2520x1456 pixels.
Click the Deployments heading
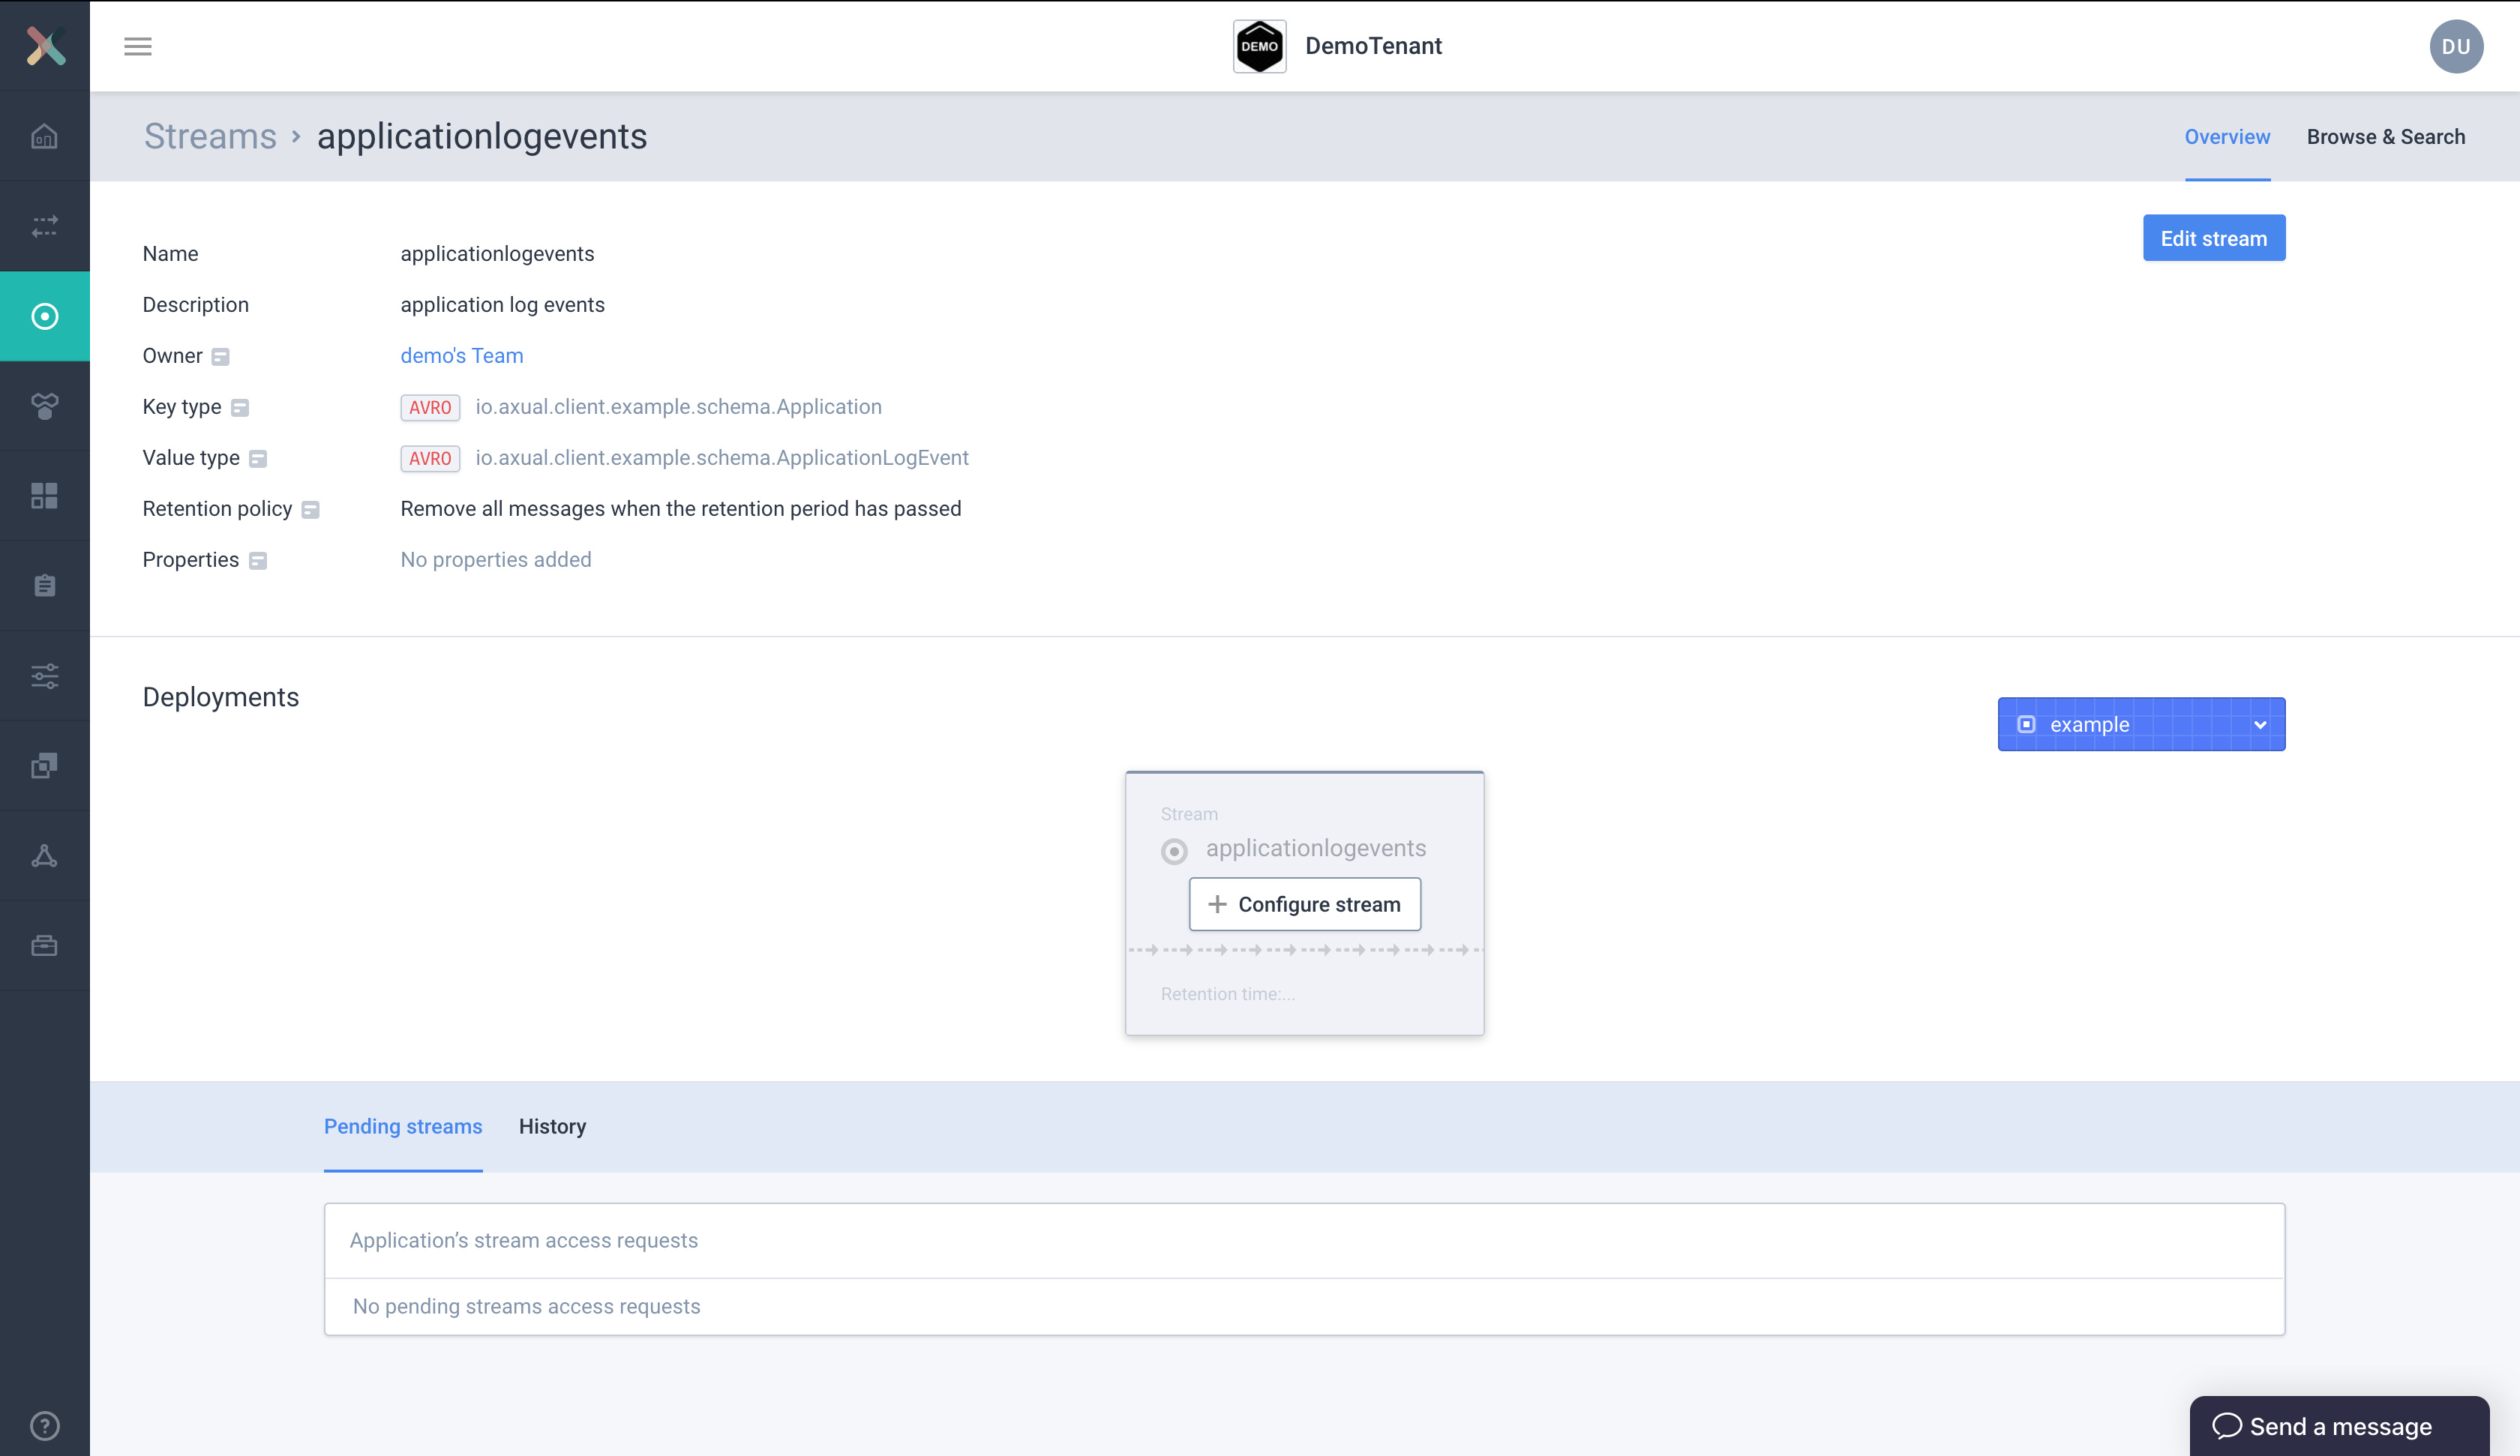221,697
